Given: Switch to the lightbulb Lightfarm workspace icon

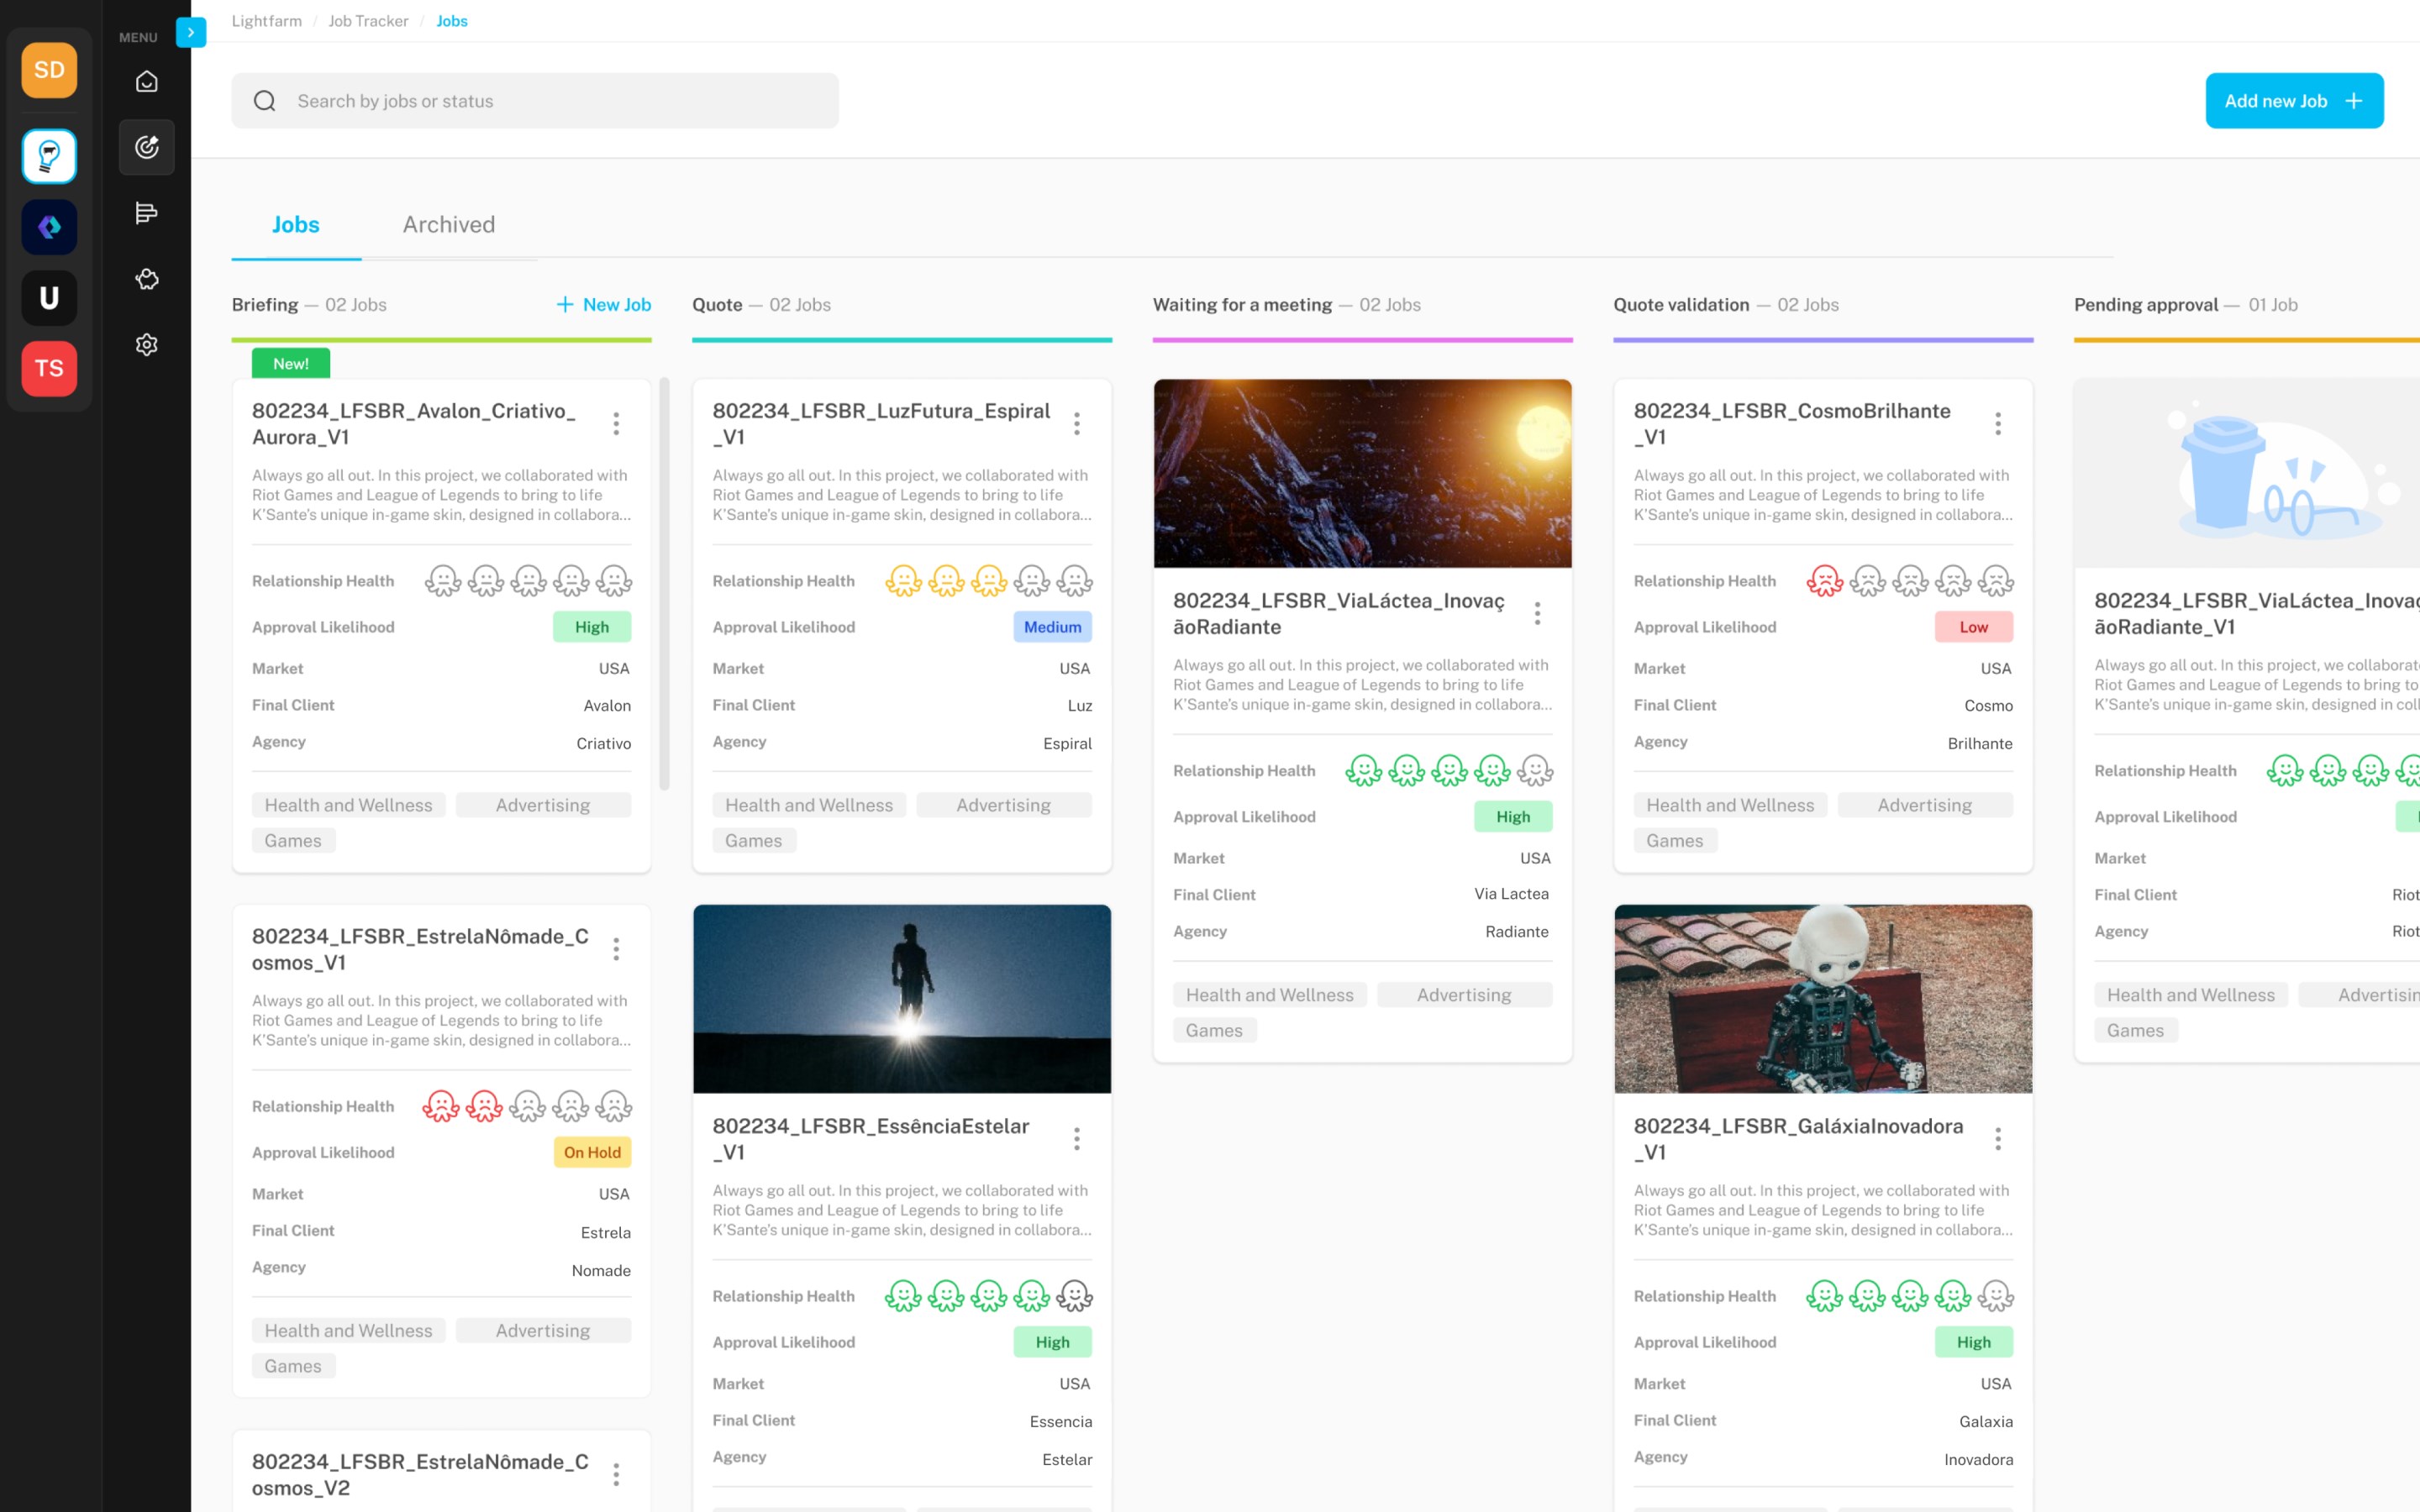Looking at the screenshot, I should [x=49, y=156].
